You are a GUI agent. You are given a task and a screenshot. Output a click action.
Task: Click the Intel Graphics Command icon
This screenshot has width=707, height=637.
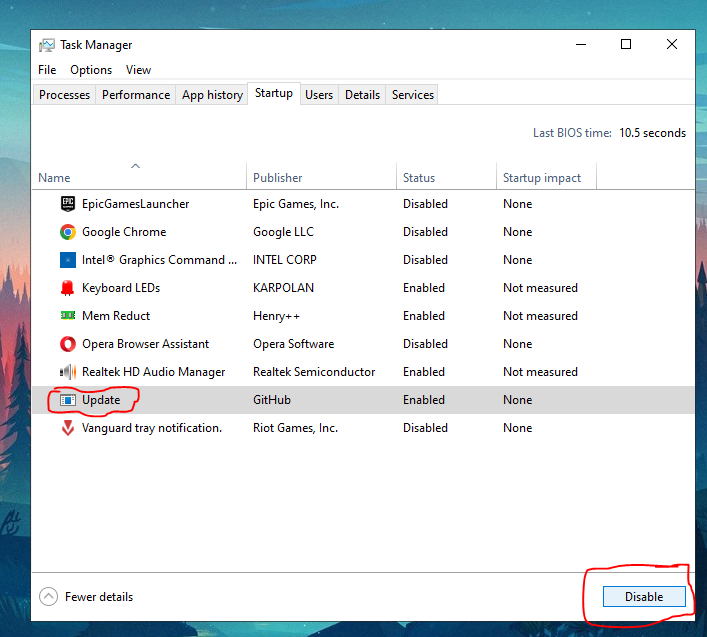coord(68,260)
